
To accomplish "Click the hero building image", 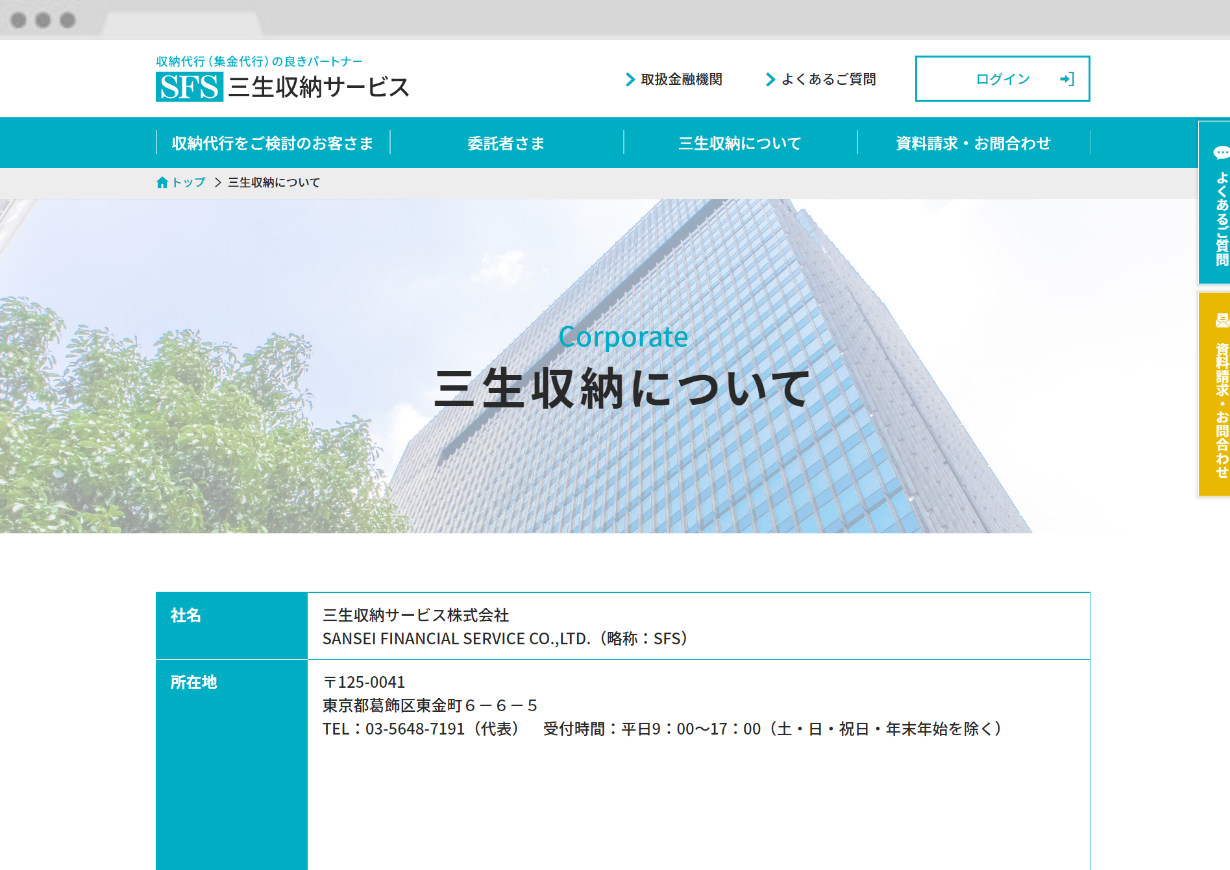I will [615, 366].
